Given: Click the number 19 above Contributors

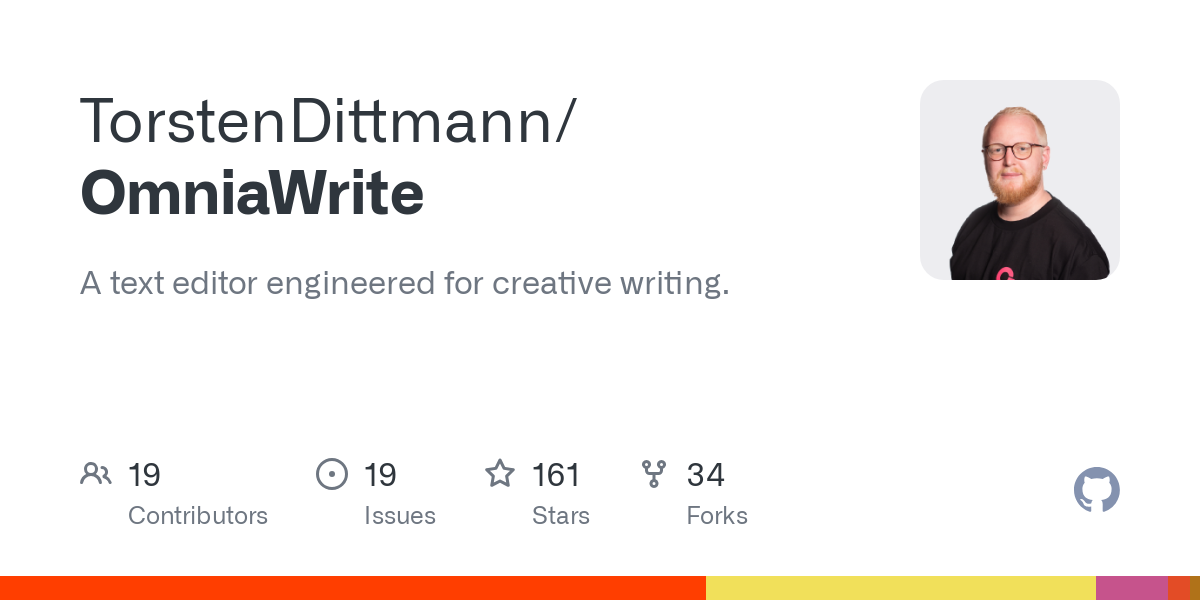Looking at the screenshot, I should pos(145,474).
